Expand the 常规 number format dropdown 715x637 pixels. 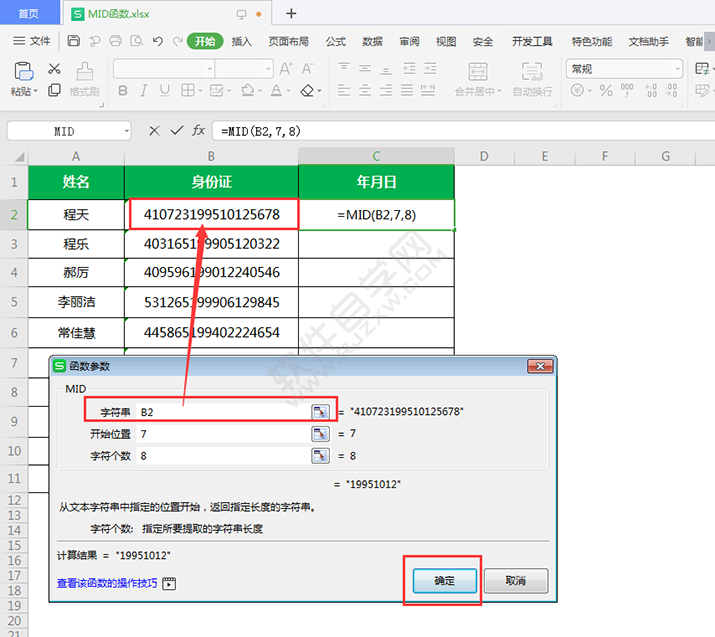(676, 69)
